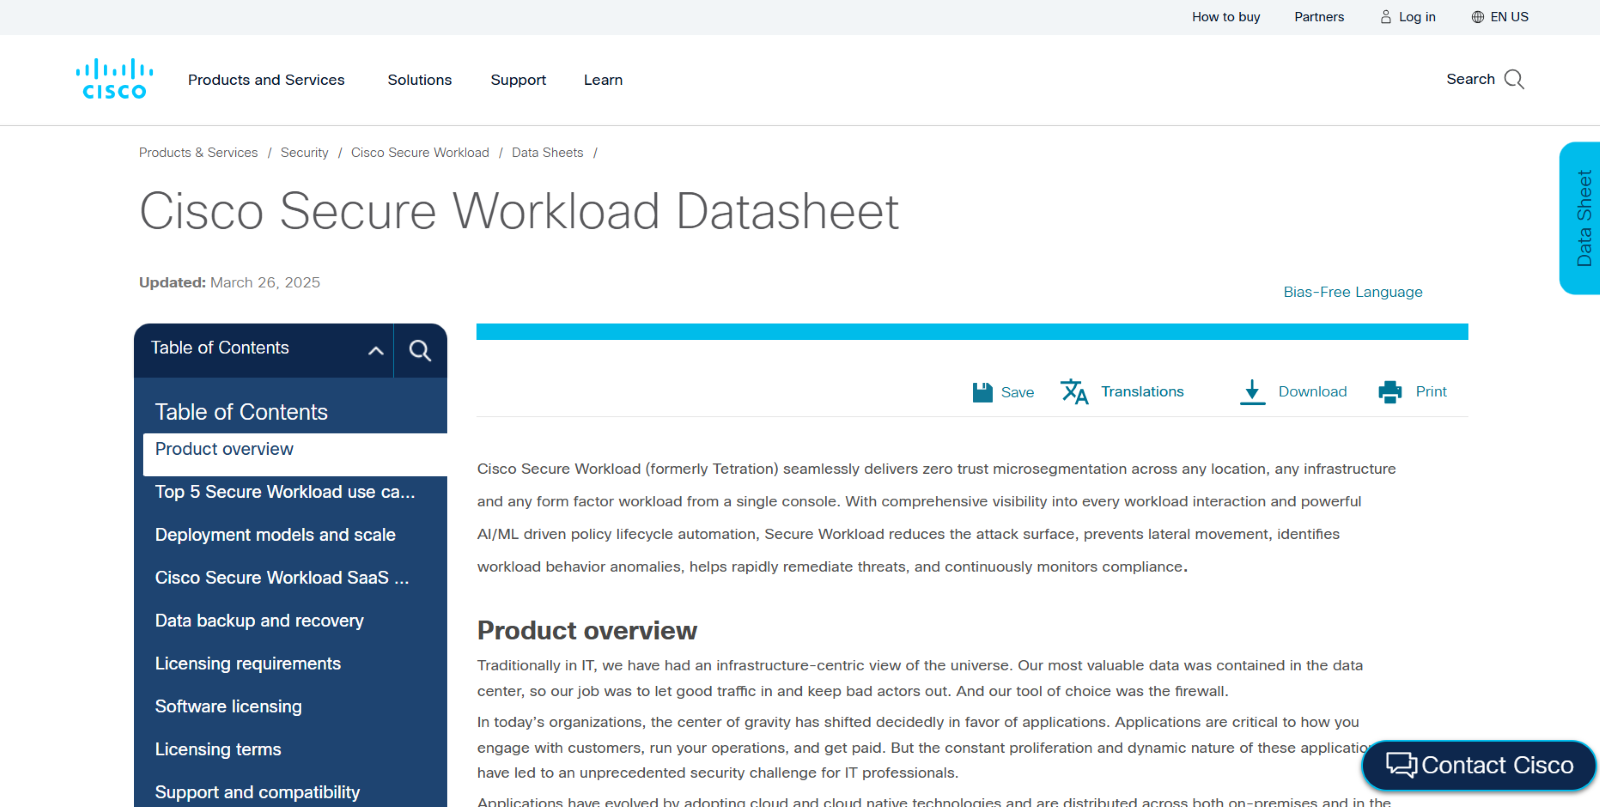This screenshot has width=1600, height=807.
Task: Change the EN US language setting
Action: pos(1509,17)
